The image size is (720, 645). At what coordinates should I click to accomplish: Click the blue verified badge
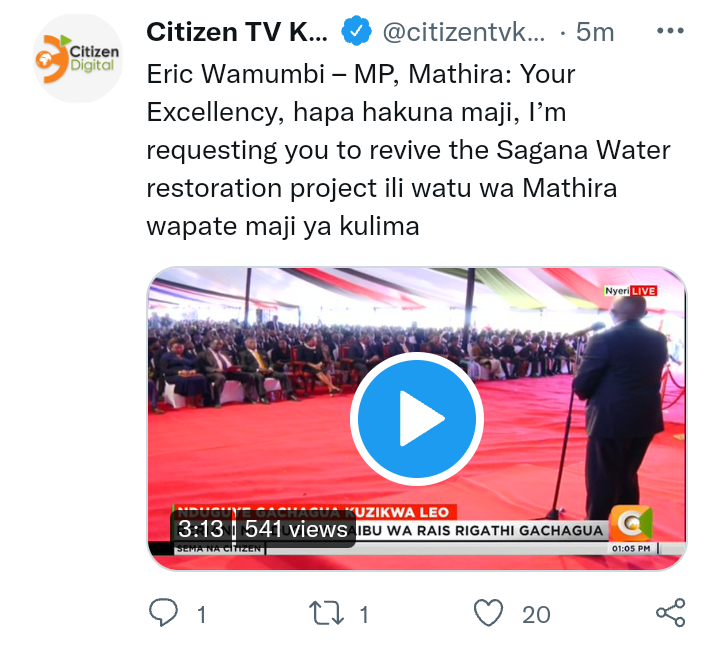coord(356,31)
